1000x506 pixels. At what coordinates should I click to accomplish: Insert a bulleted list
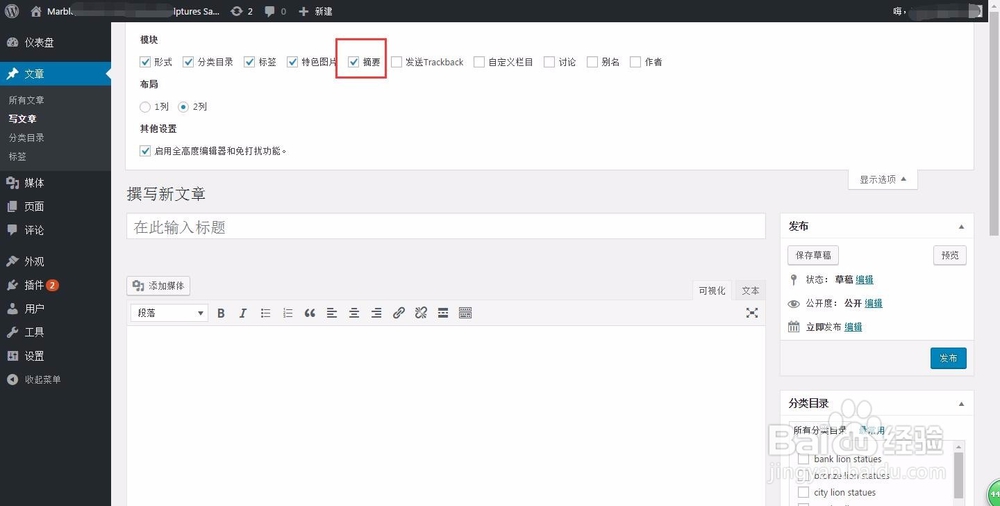point(265,313)
